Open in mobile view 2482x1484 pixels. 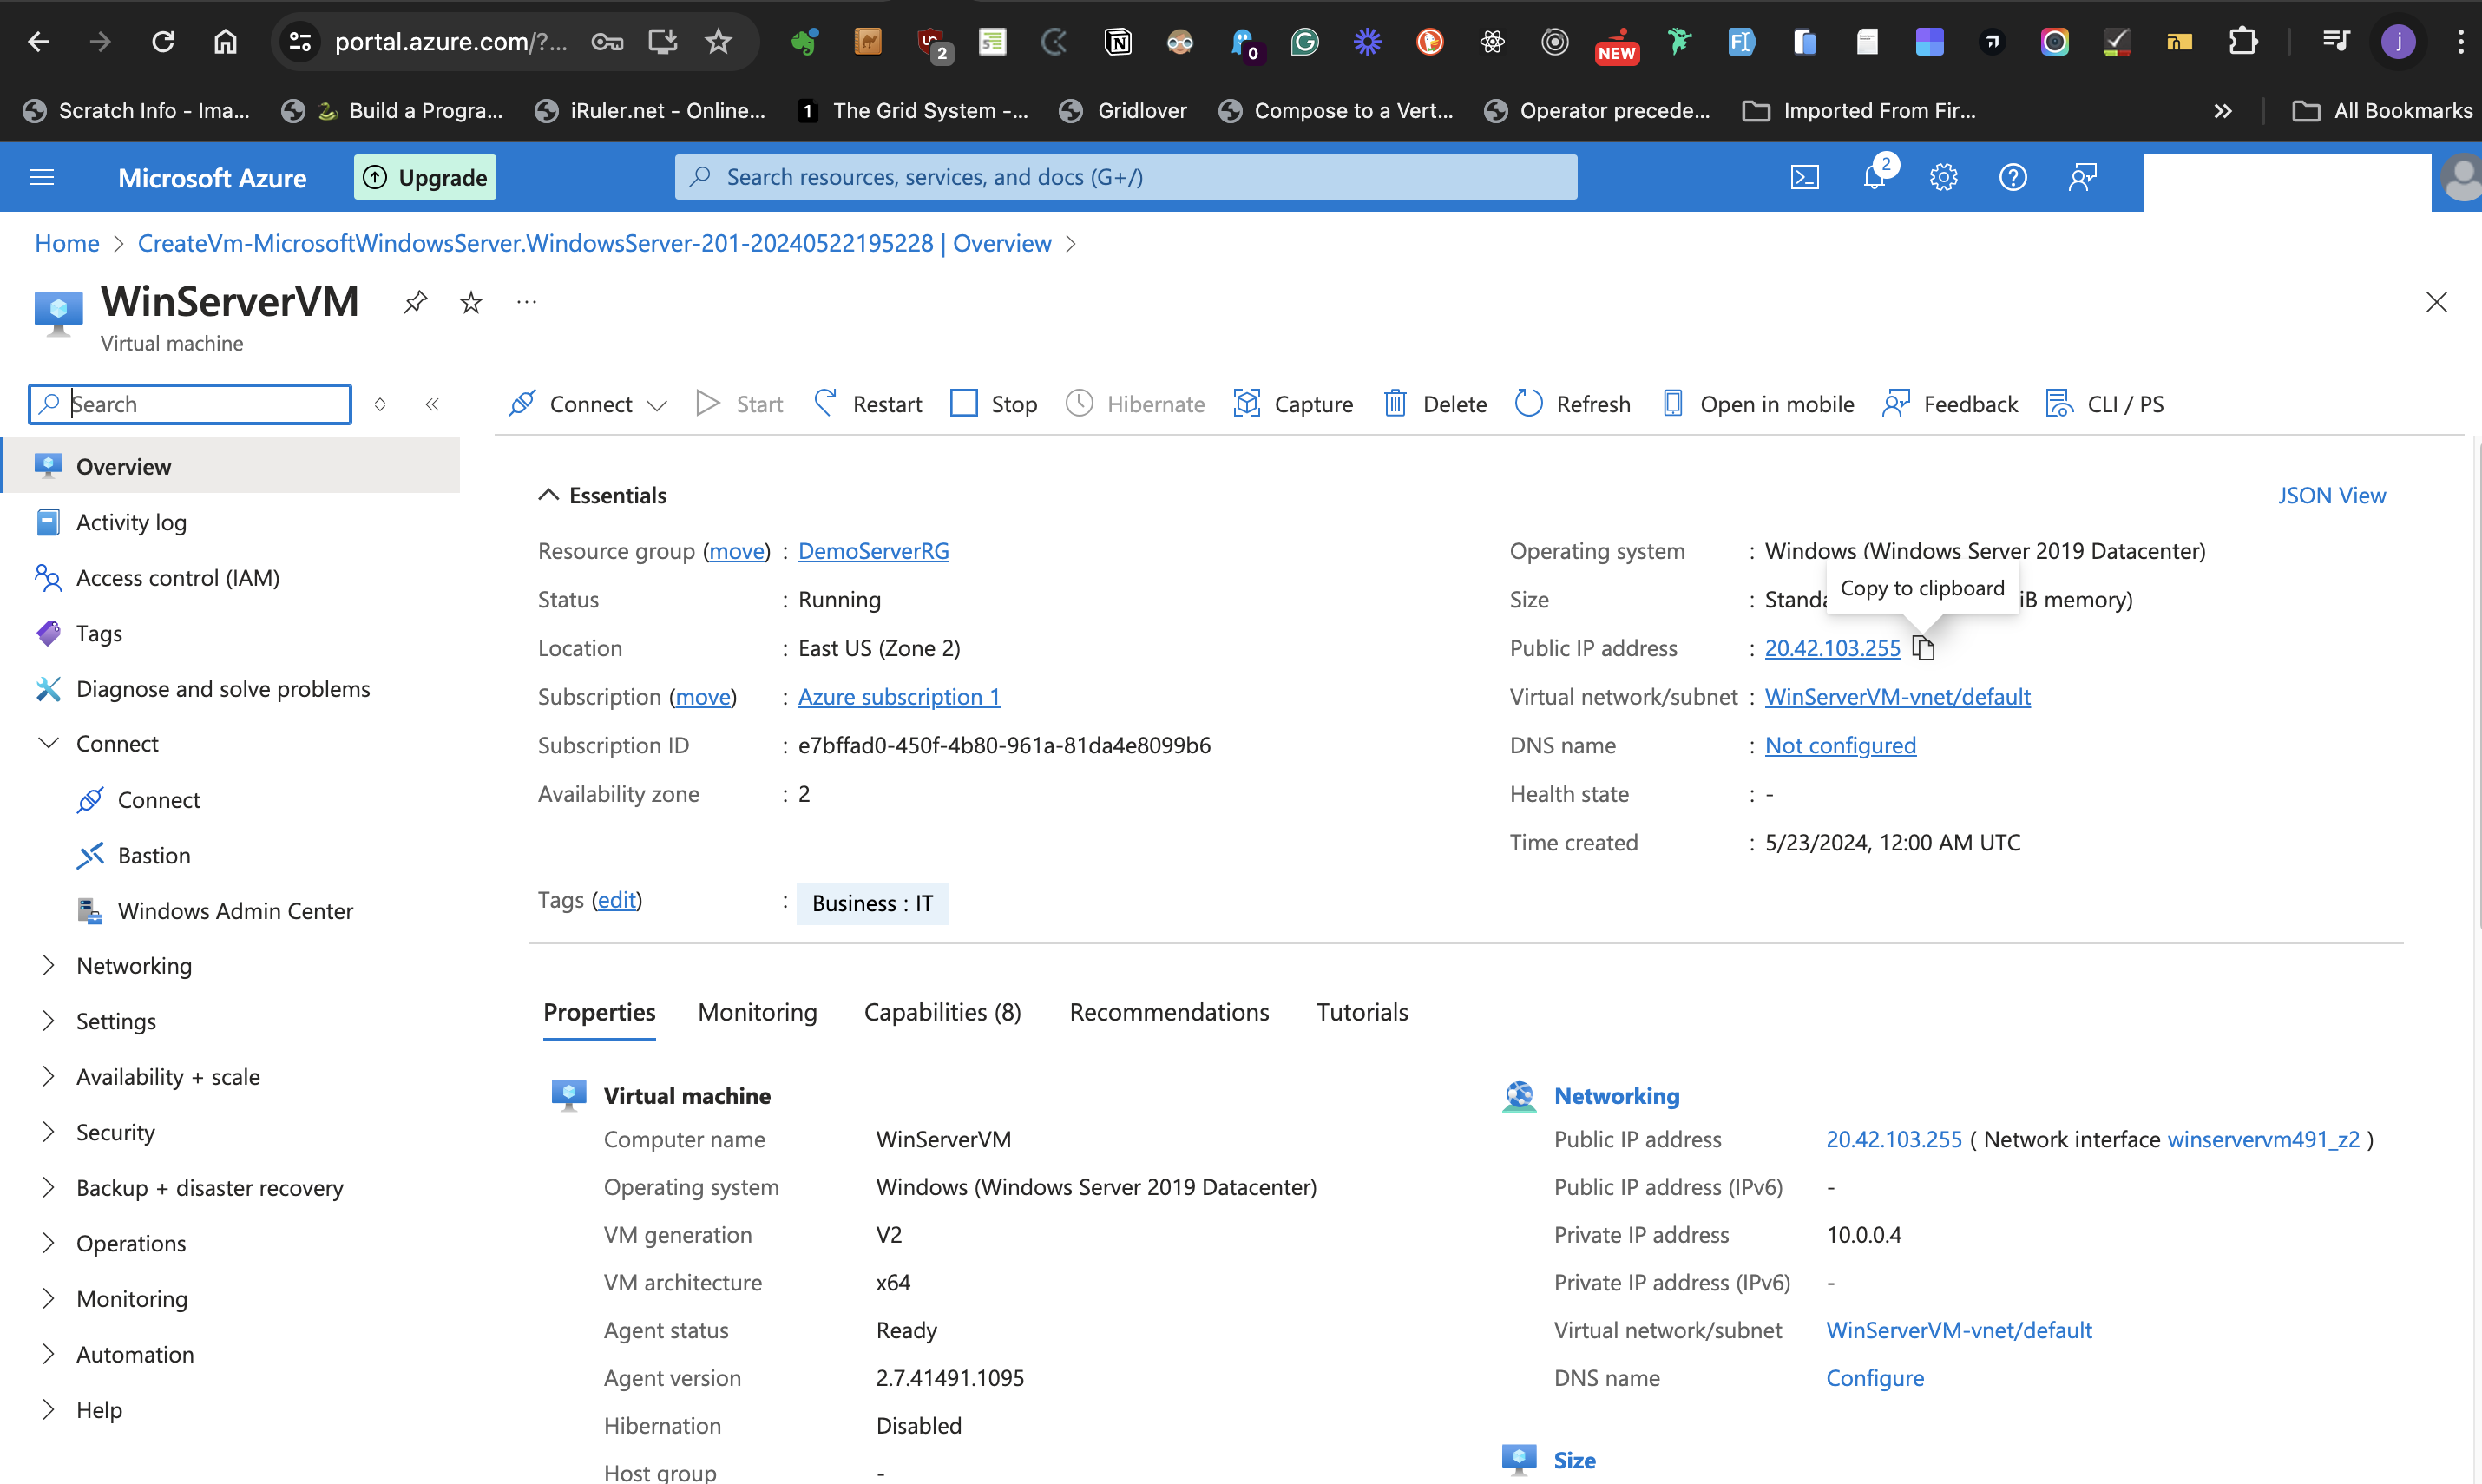click(x=1757, y=403)
